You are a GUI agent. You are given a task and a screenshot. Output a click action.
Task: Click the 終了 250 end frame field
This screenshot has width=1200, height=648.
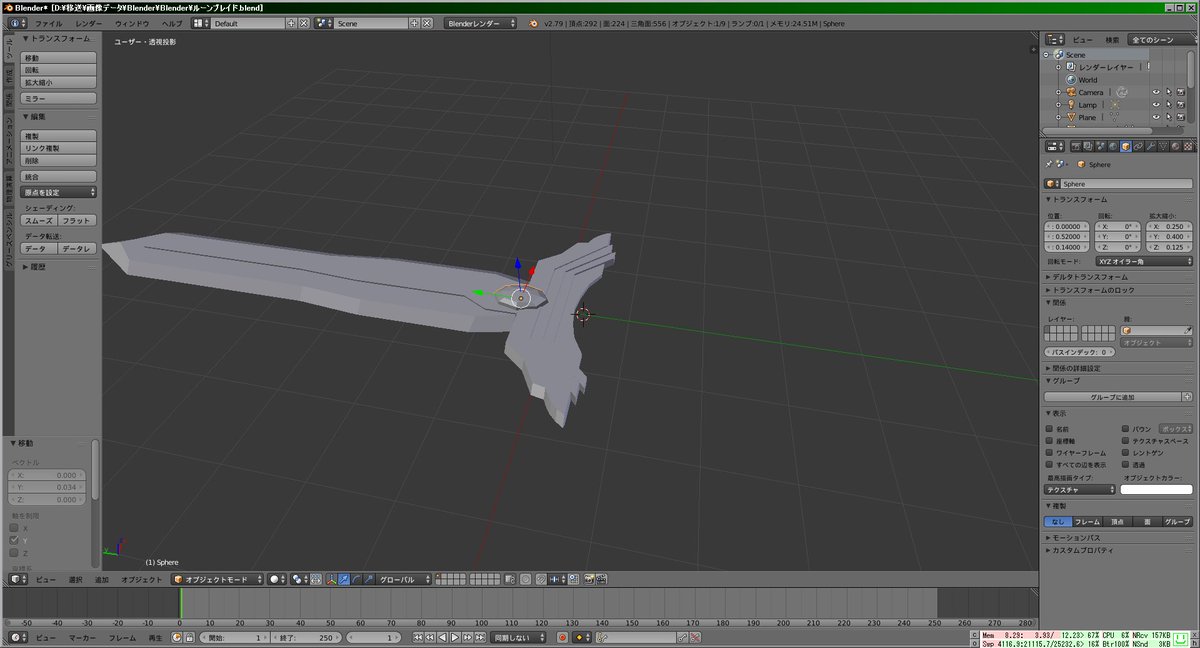pyautogui.click(x=306, y=637)
